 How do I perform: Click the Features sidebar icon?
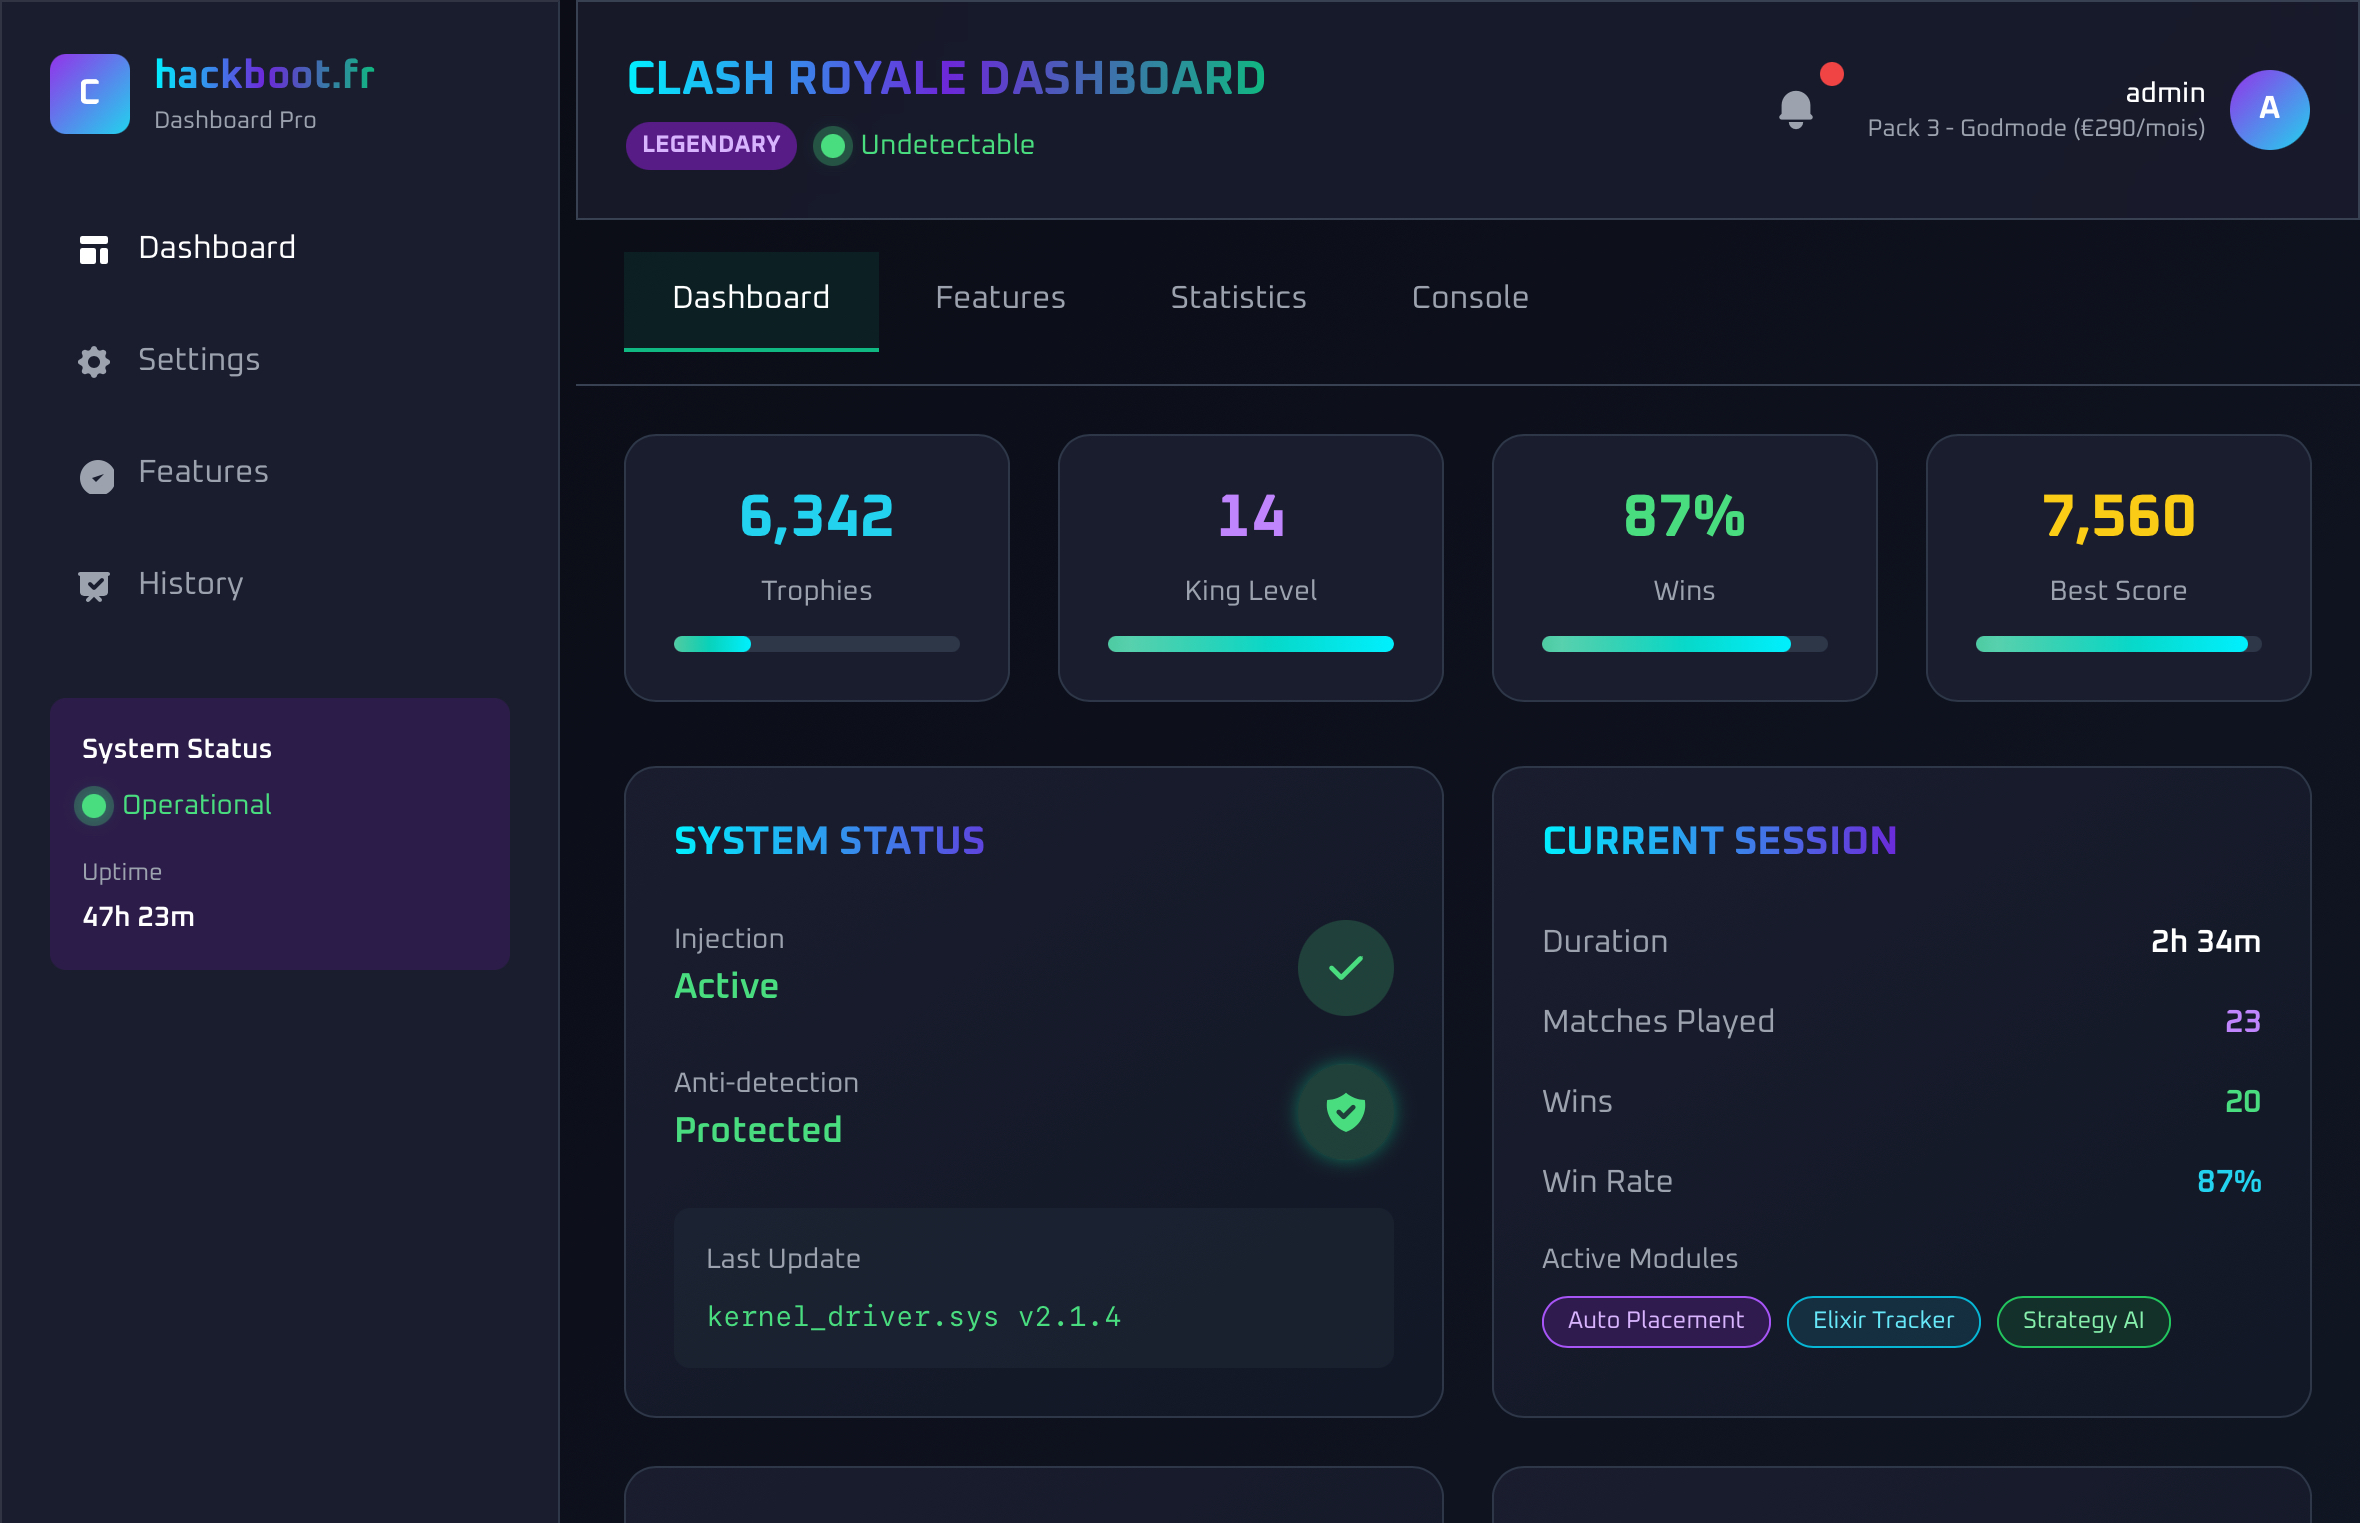[x=96, y=476]
